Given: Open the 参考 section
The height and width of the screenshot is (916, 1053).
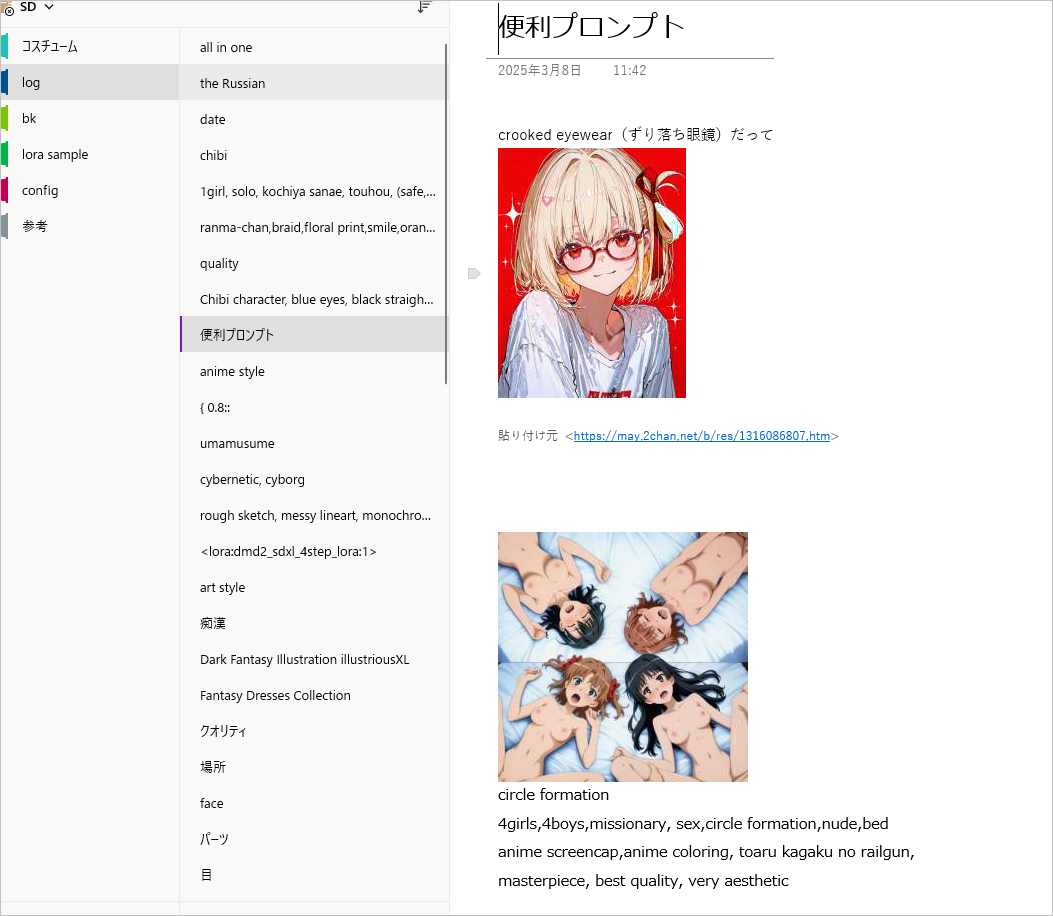Looking at the screenshot, I should [x=35, y=226].
